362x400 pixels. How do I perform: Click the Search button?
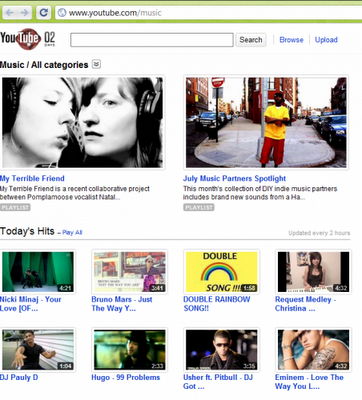(251, 40)
